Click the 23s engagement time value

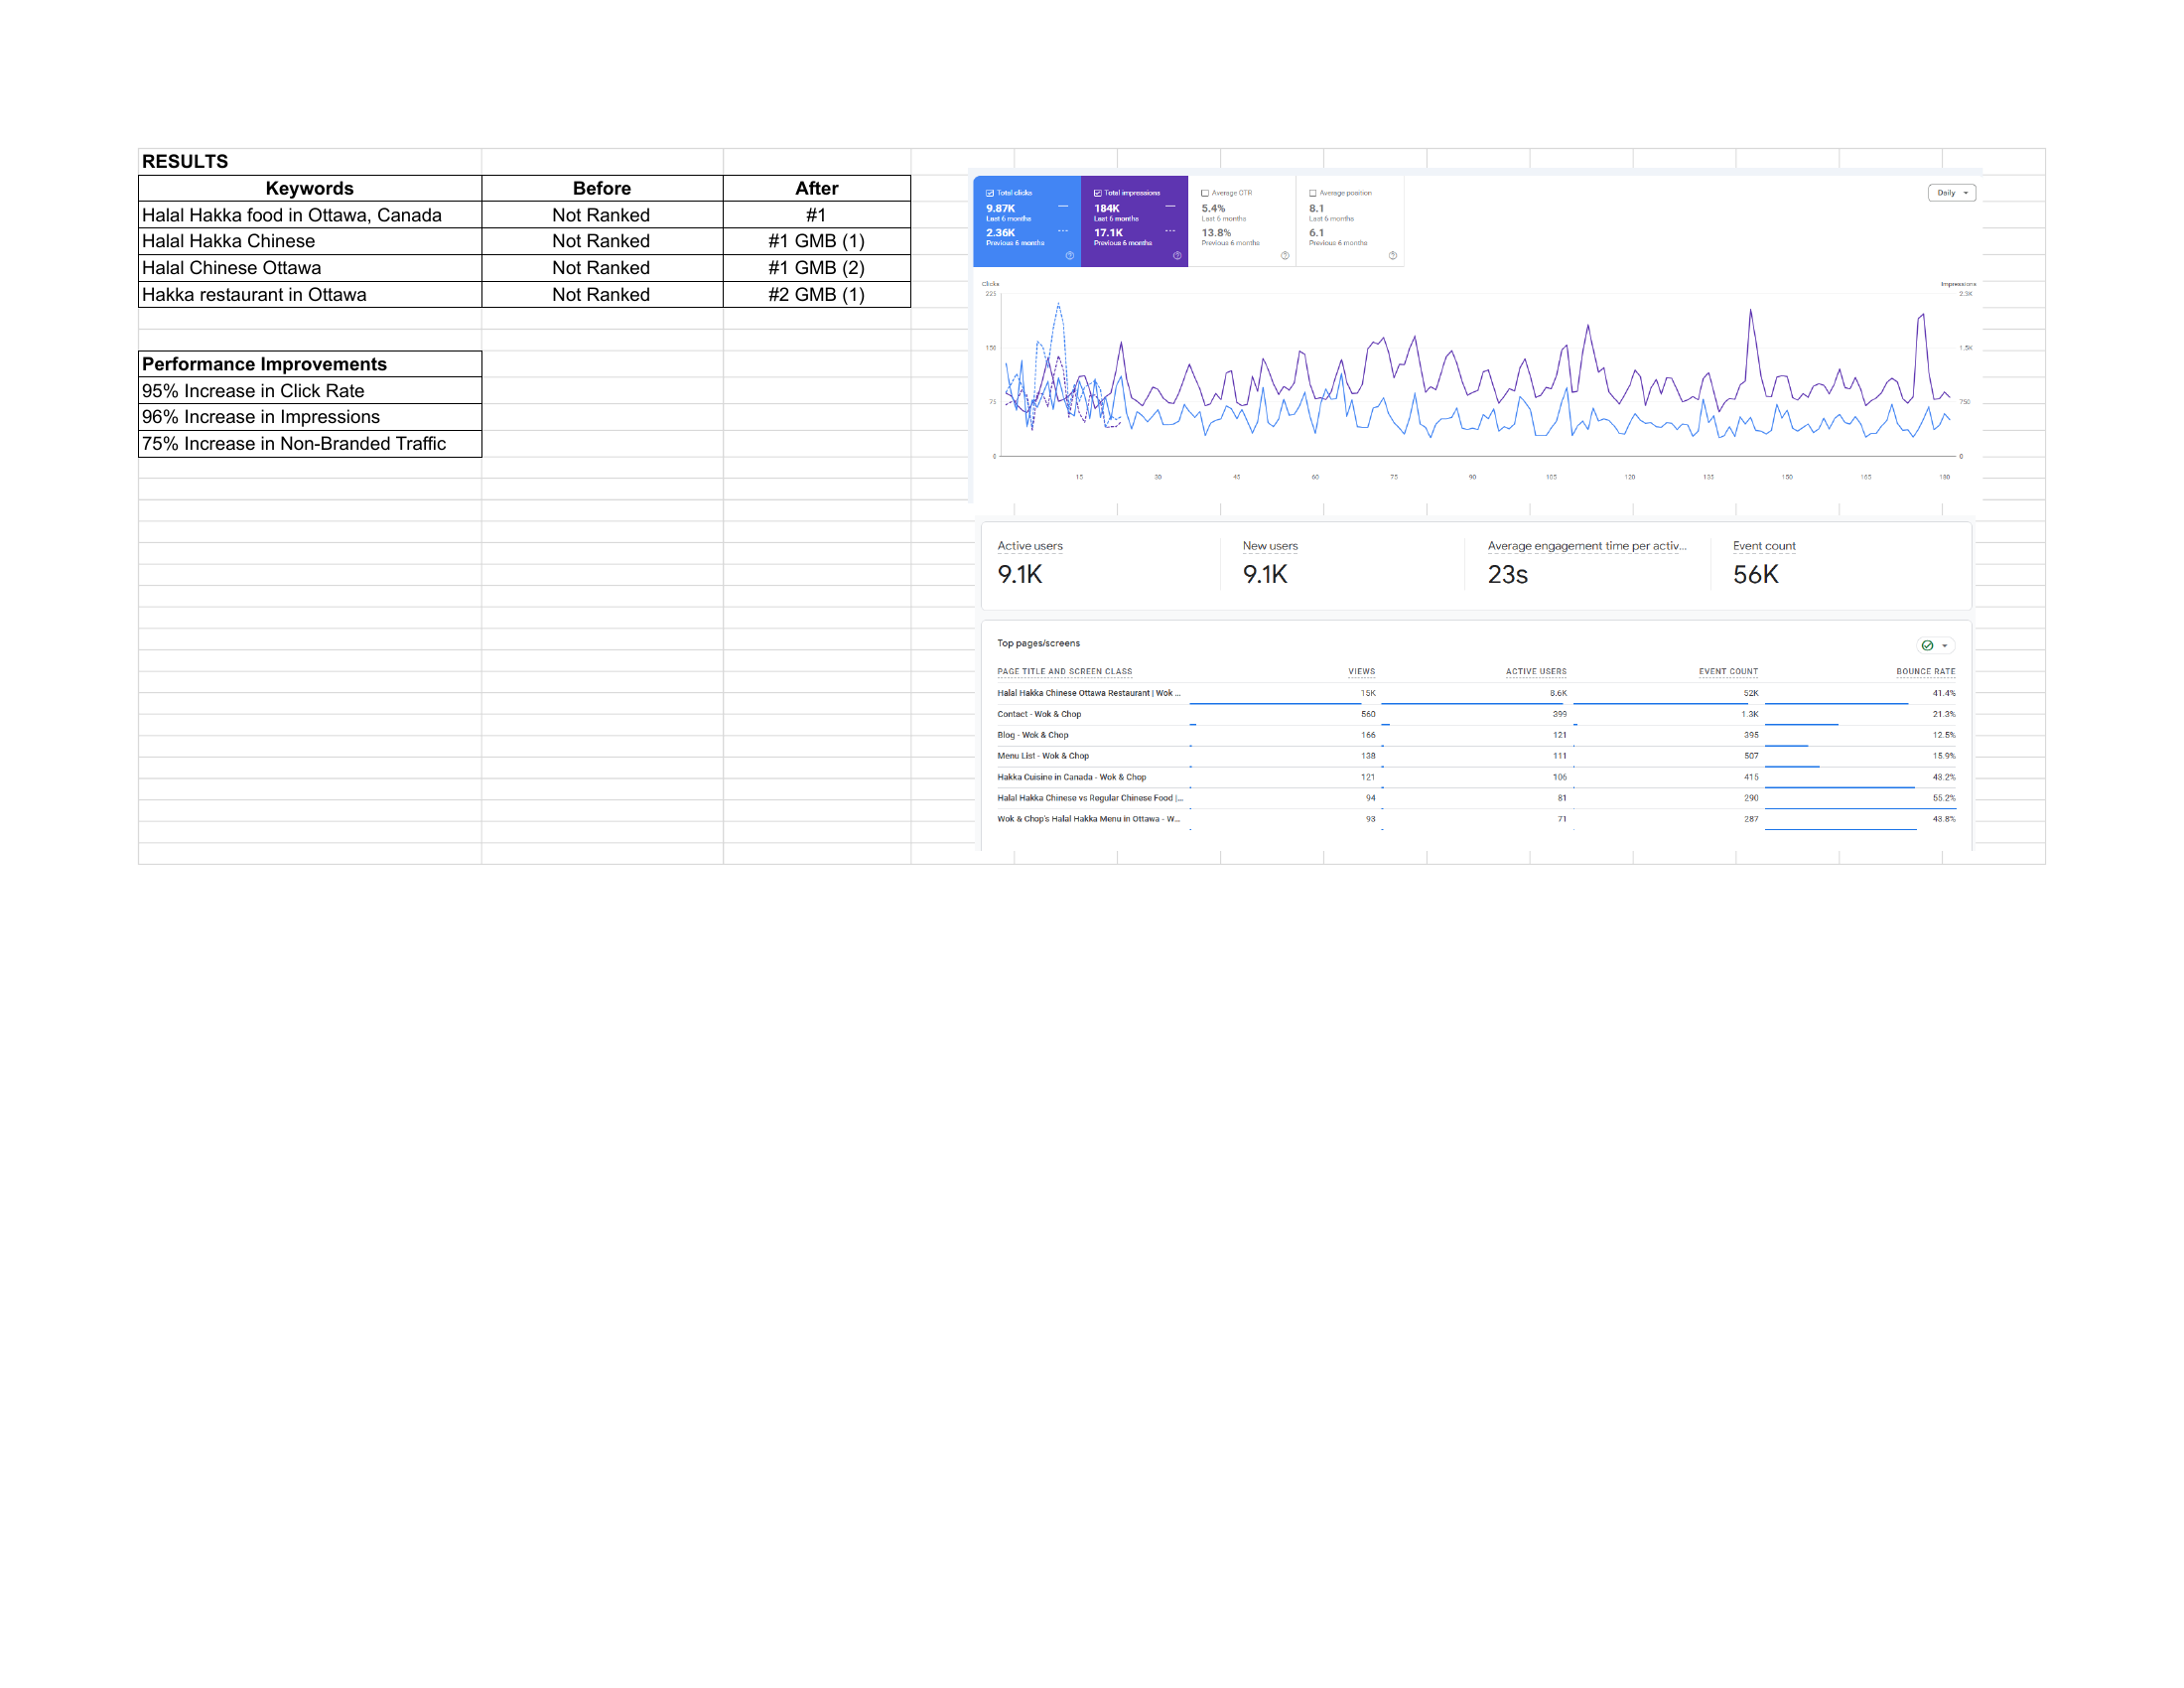pos(1507,574)
